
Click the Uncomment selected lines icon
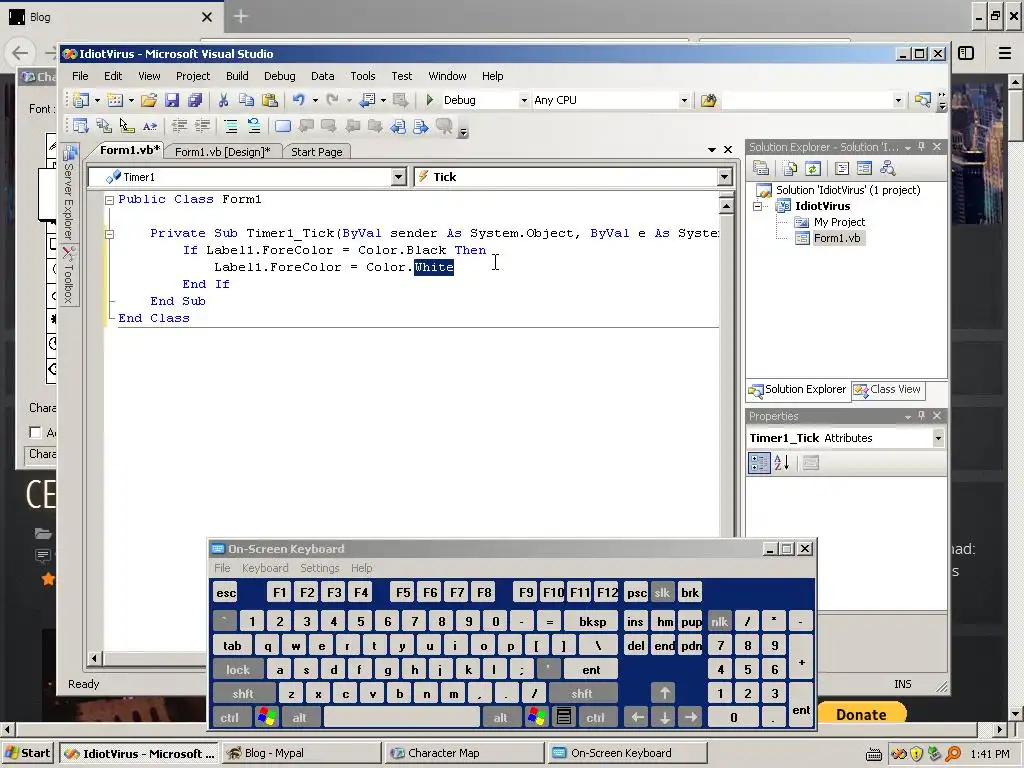click(x=253, y=126)
